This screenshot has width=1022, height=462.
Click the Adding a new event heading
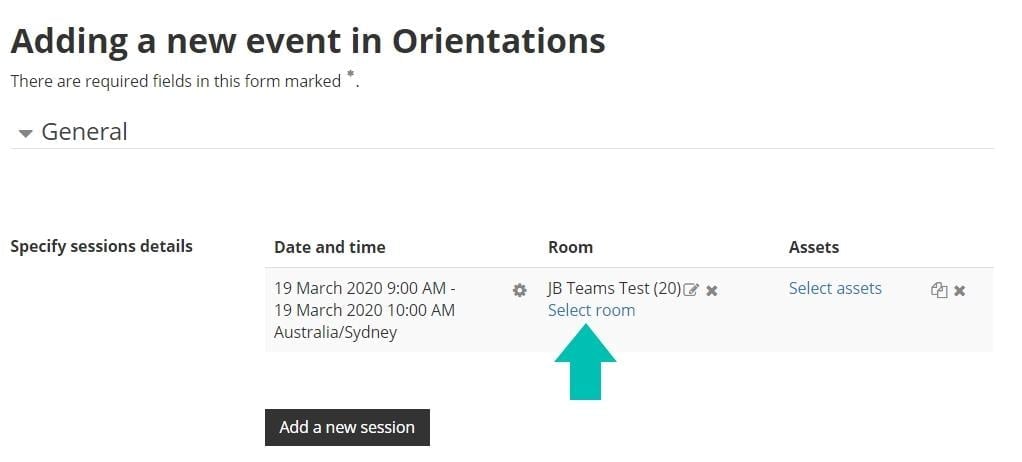tap(307, 41)
